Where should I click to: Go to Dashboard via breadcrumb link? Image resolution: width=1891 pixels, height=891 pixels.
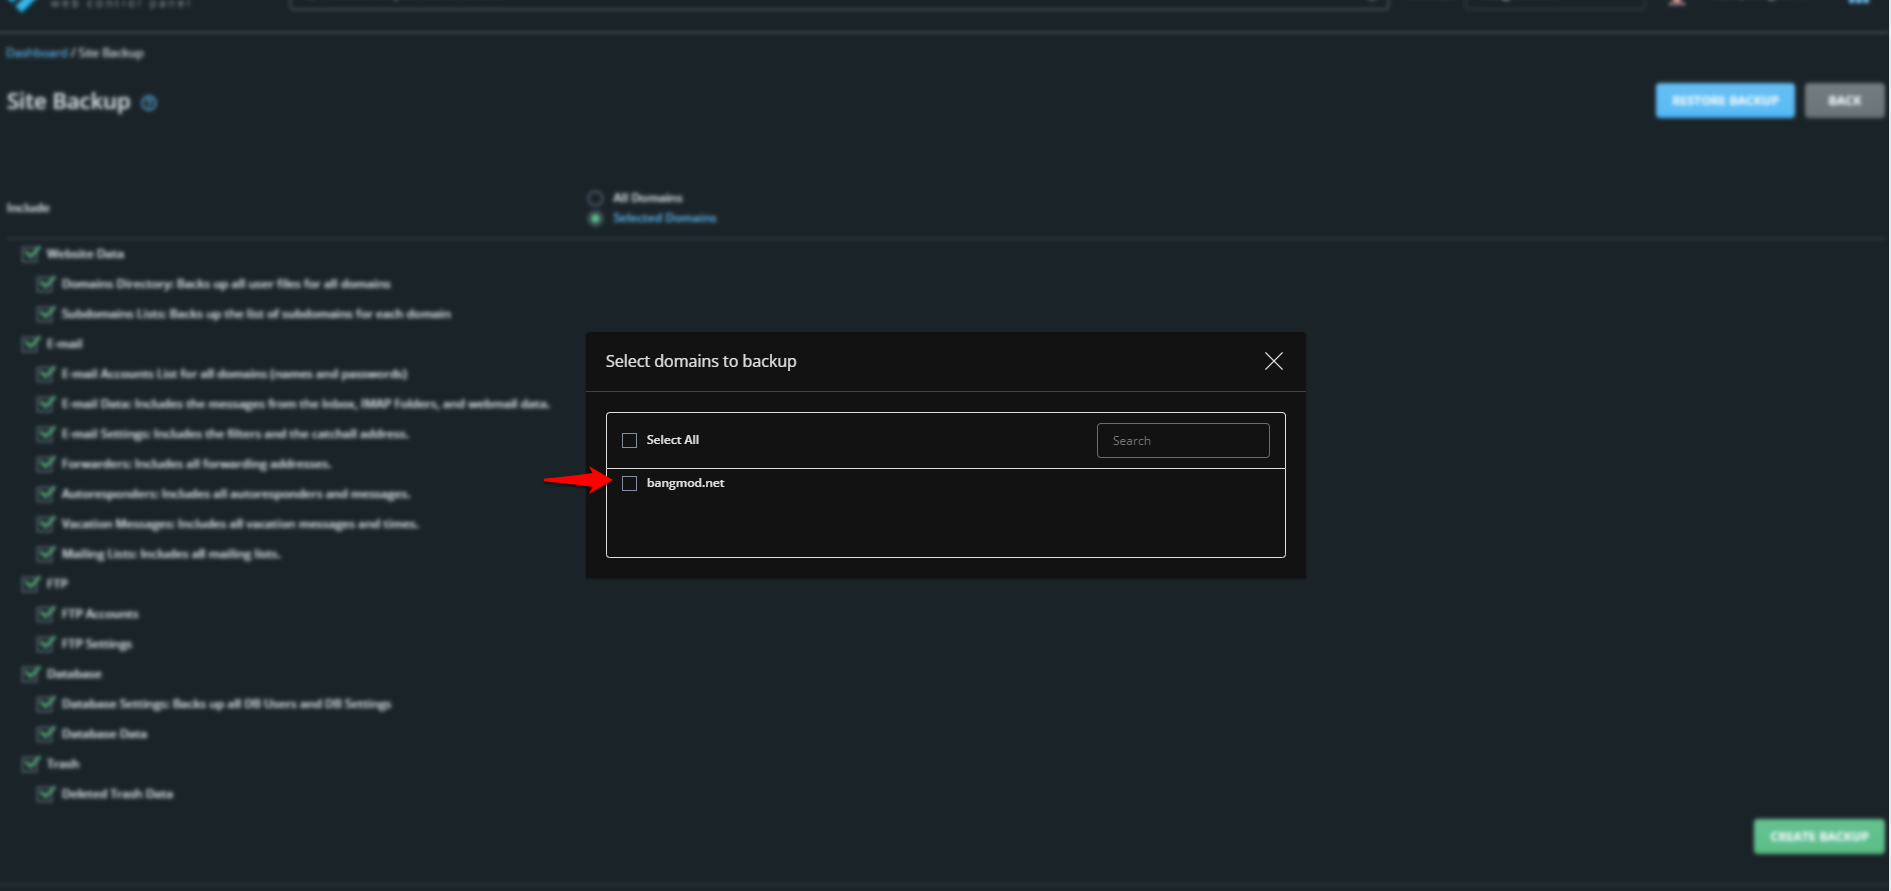click(x=37, y=53)
